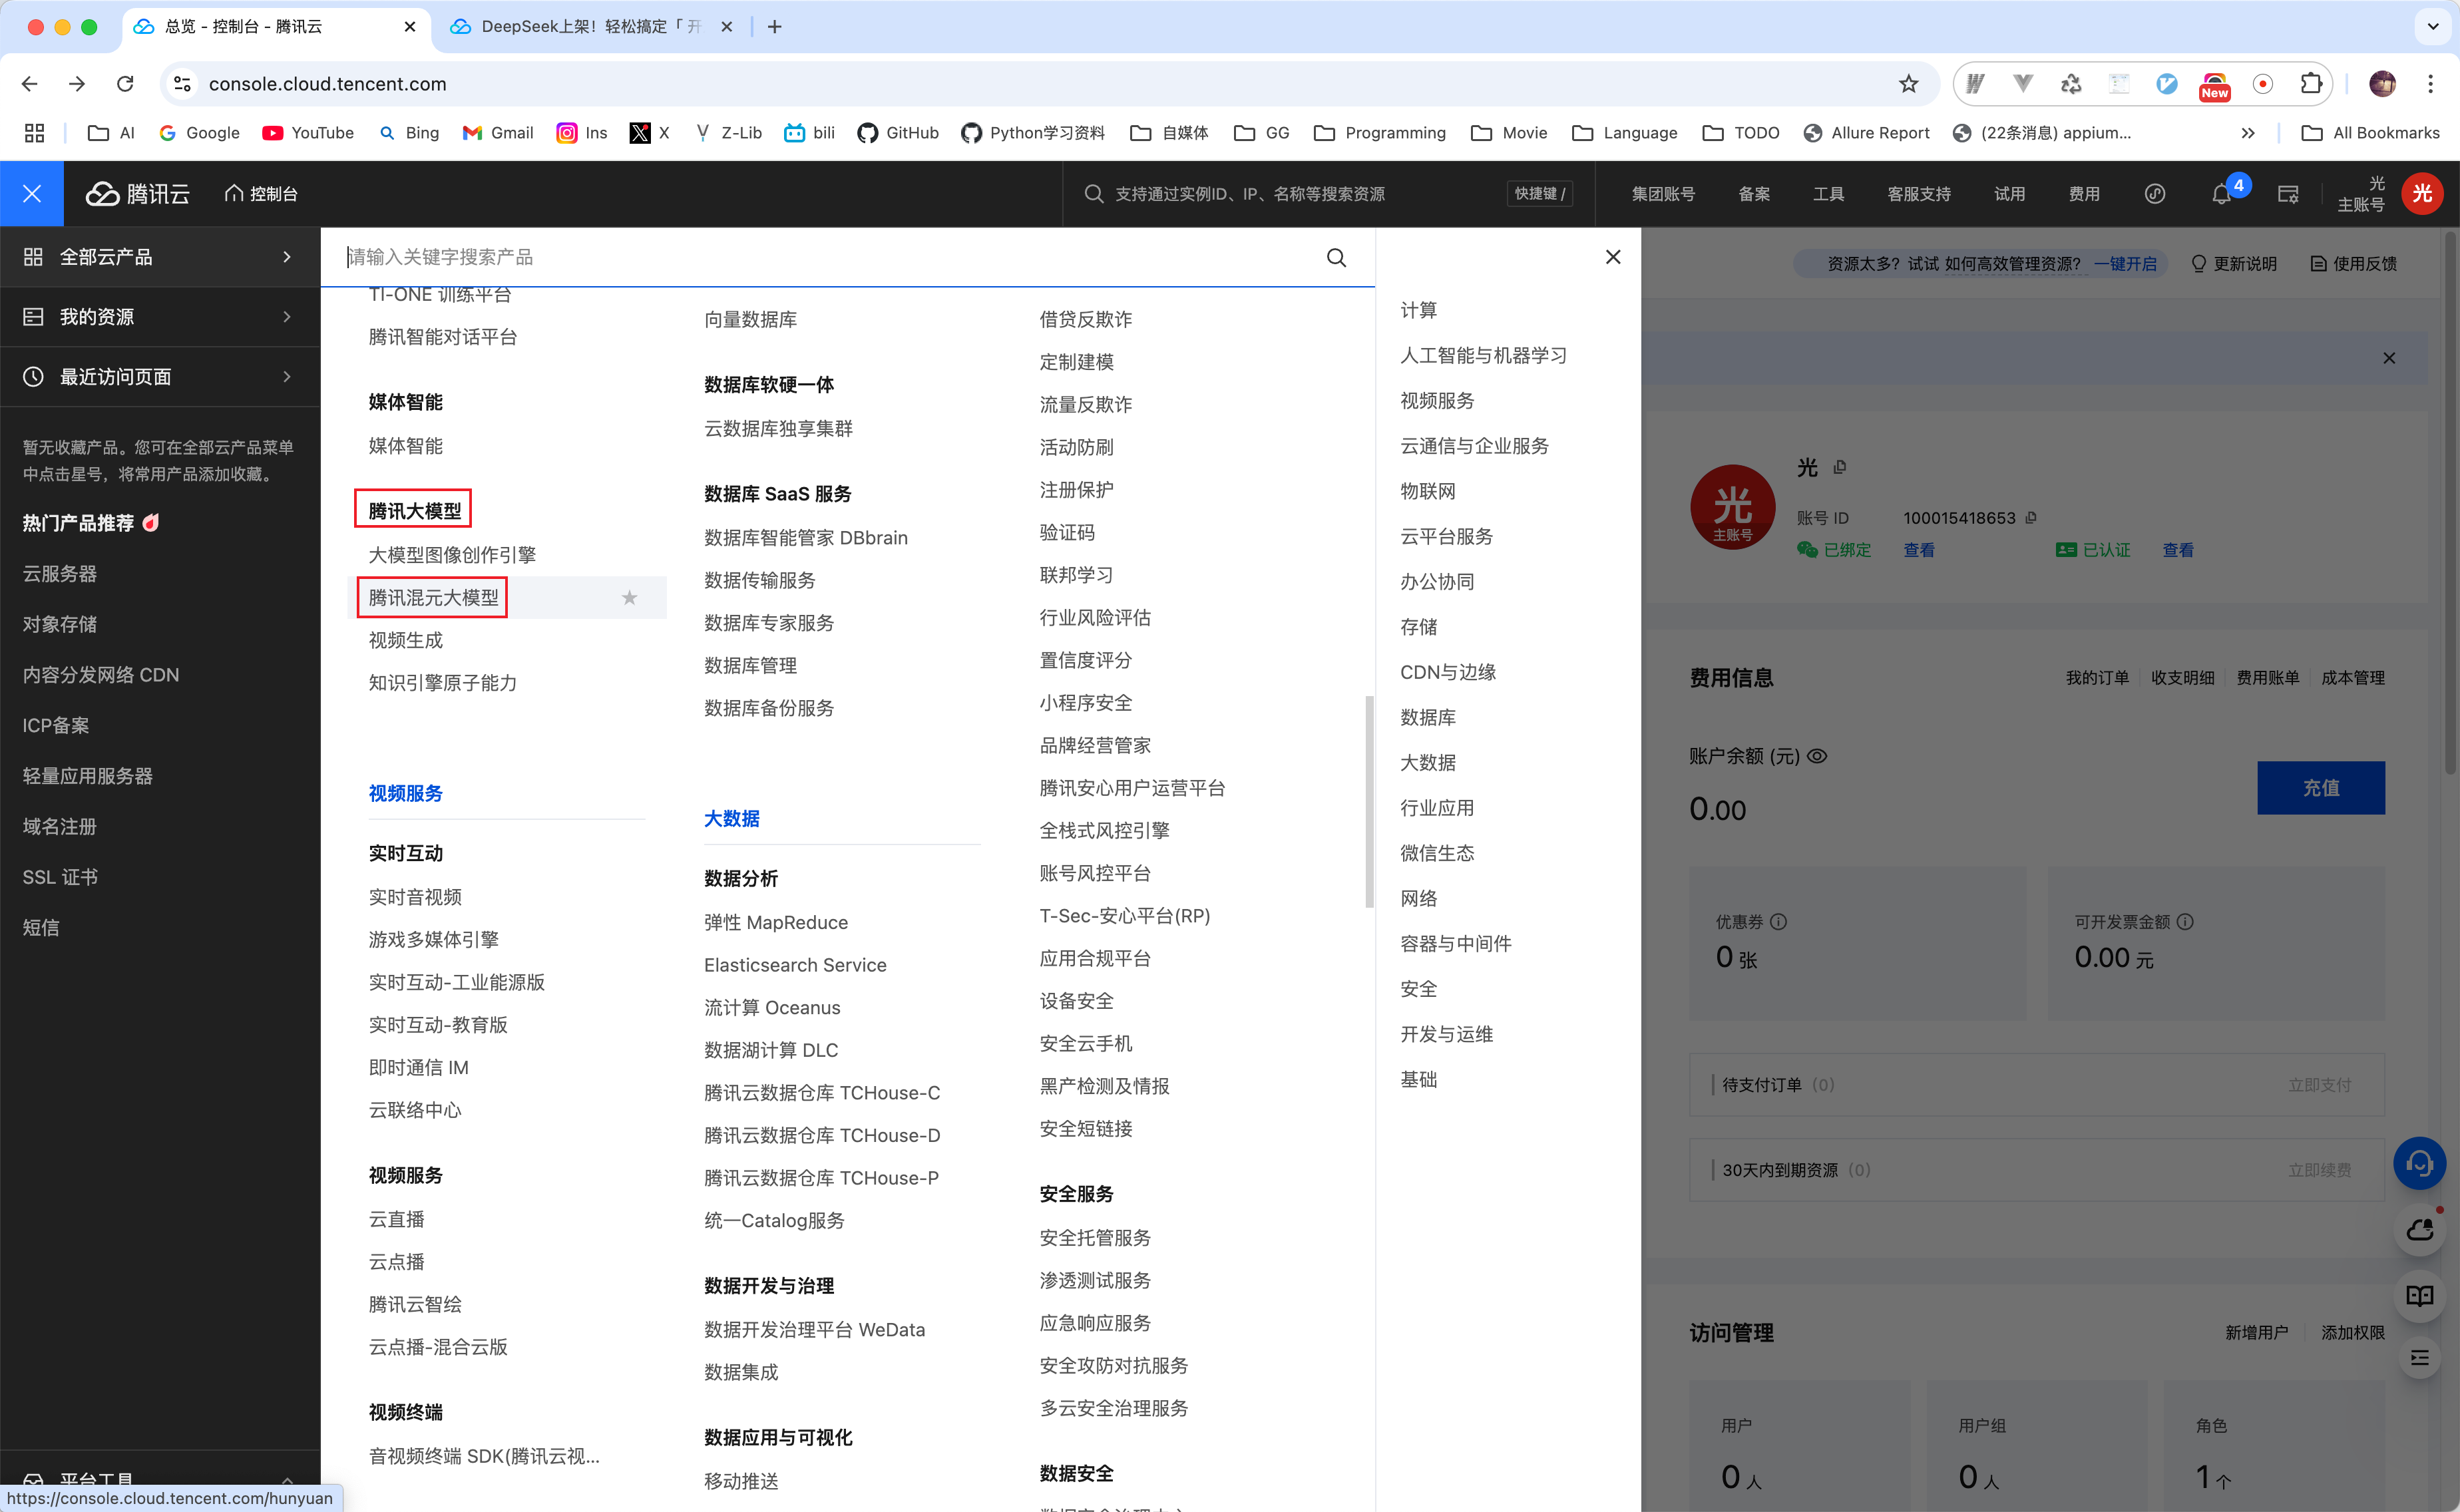Open Chrome apps grid shortcut
Image resolution: width=2460 pixels, height=1512 pixels.
tap(34, 133)
